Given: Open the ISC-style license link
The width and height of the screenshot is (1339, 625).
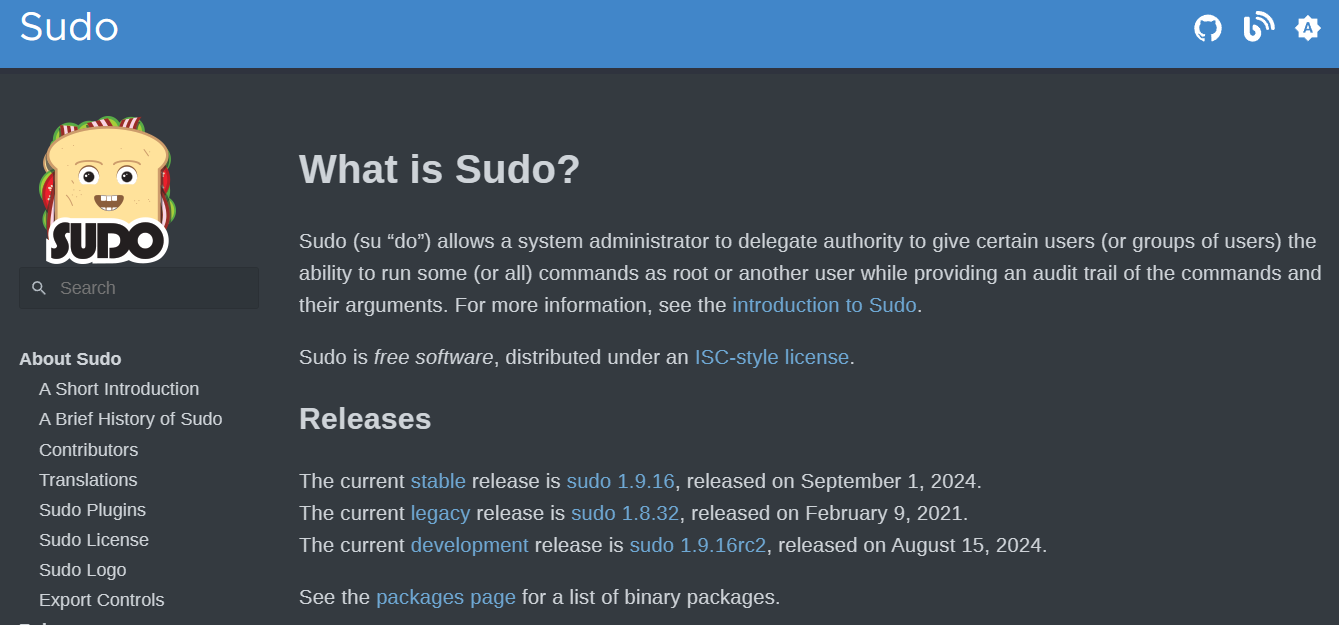Looking at the screenshot, I should pyautogui.click(x=772, y=357).
